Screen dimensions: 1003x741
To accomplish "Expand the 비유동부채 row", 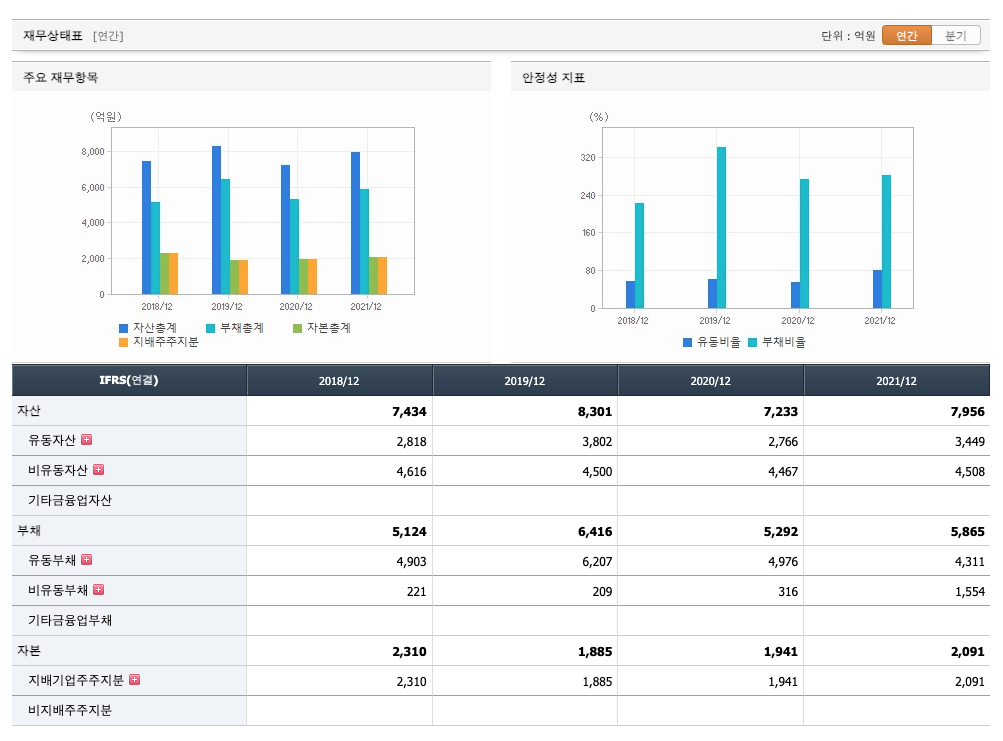I will click(99, 590).
